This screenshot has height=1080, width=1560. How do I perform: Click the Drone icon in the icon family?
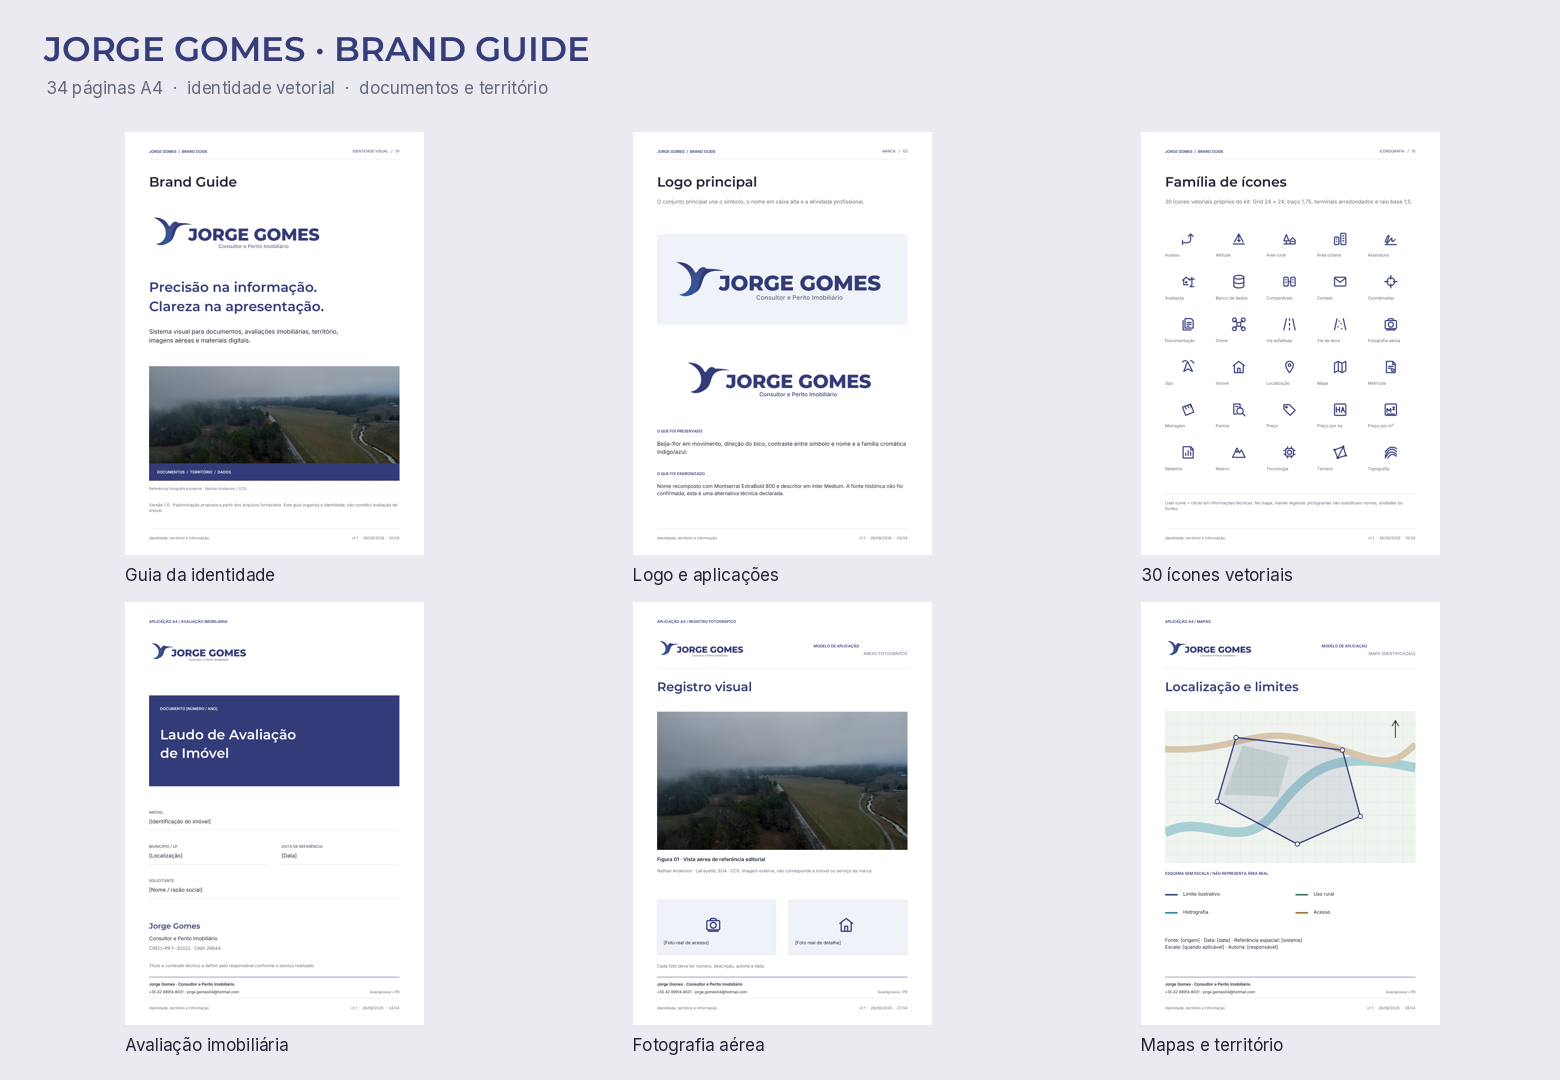click(x=1238, y=324)
